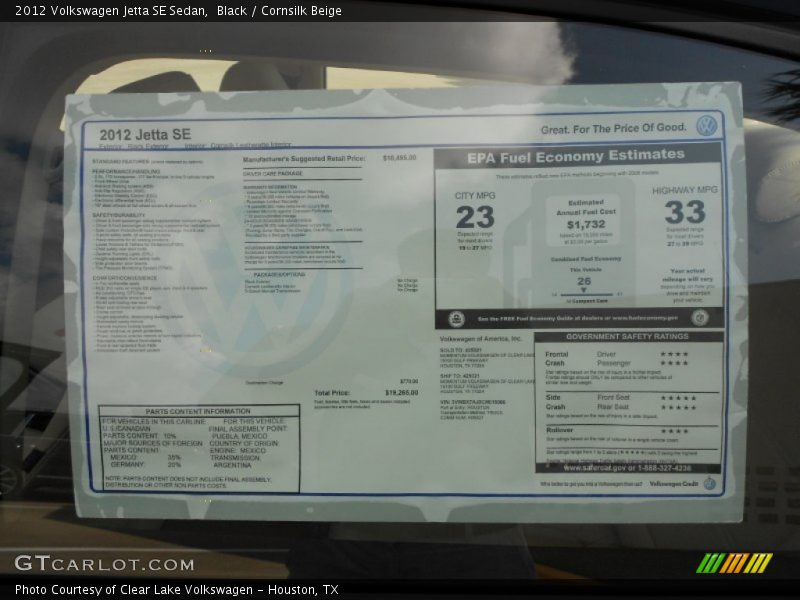
Task: Click the safercar.gov phone number banner
Action: click(627, 468)
